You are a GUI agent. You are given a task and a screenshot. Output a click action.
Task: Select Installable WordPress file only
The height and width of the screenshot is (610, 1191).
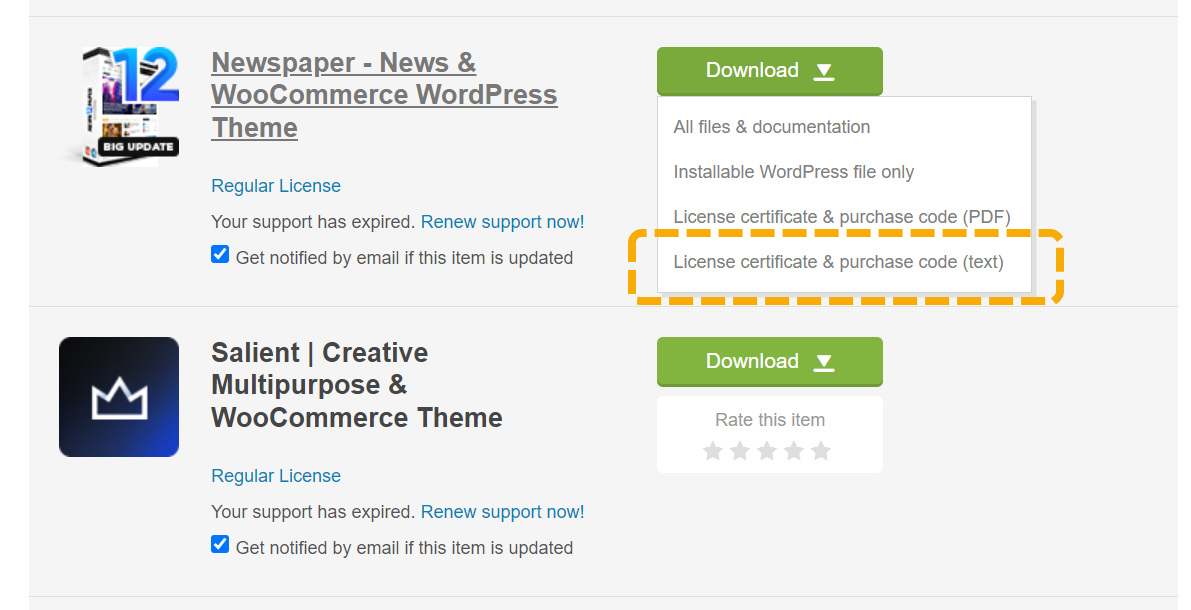click(x=794, y=172)
